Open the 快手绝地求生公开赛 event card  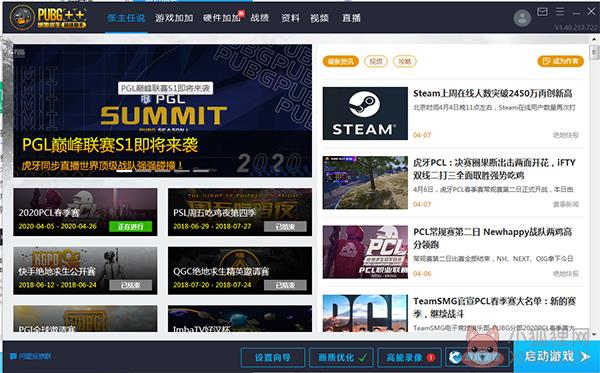[x=85, y=270]
